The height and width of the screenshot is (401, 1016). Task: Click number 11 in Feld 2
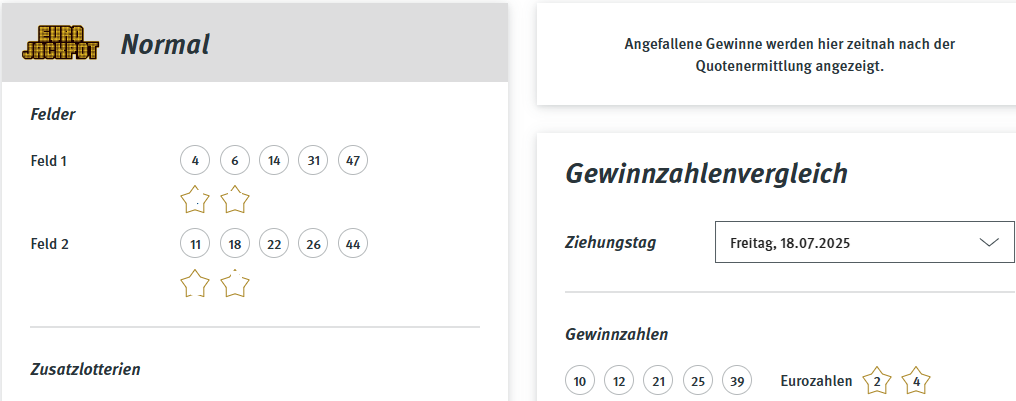point(195,244)
